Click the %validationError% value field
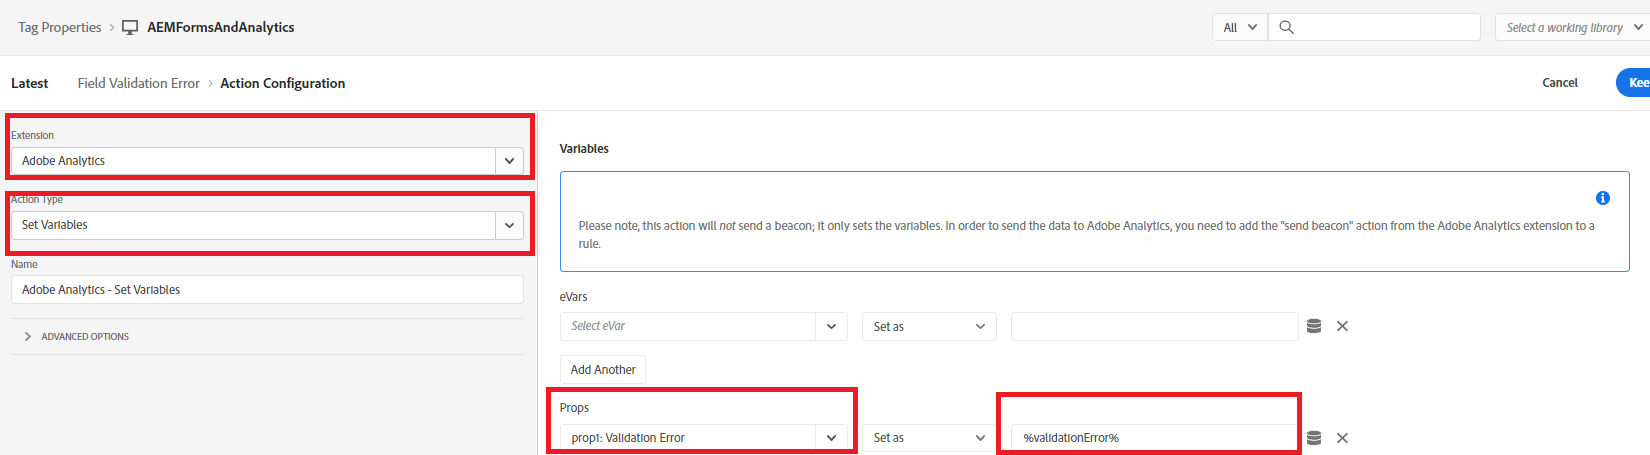Viewport: 1650px width, 455px height. (1155, 438)
